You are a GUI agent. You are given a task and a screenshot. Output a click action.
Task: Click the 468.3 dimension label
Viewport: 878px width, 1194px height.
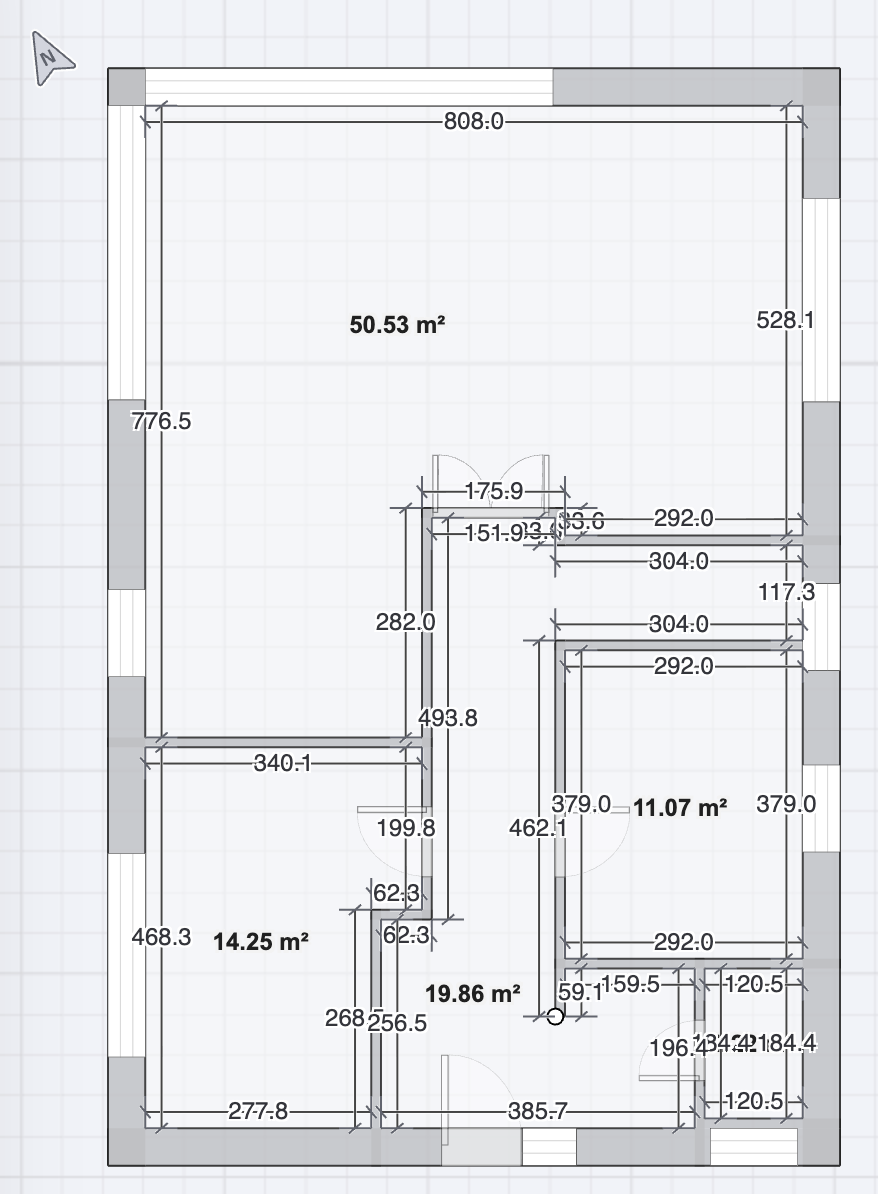[x=161, y=937]
